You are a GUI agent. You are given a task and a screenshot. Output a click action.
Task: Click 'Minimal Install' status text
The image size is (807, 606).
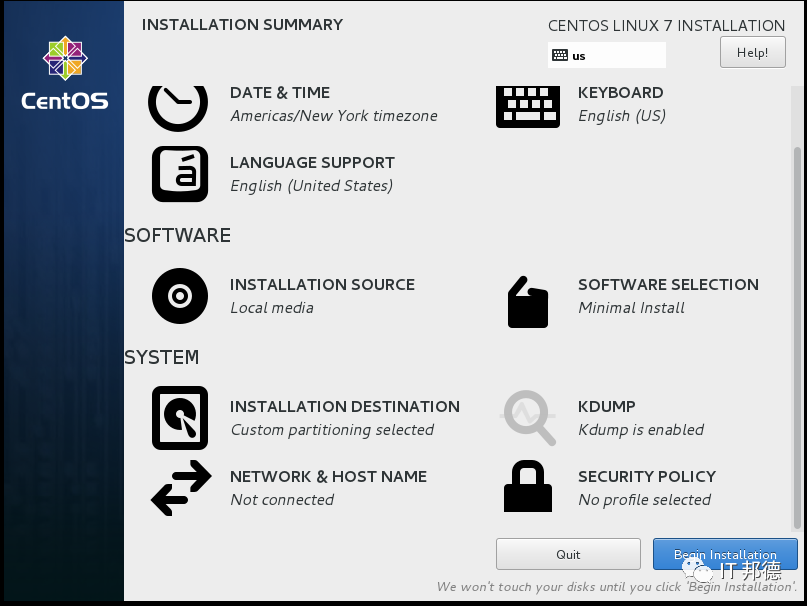coord(631,308)
